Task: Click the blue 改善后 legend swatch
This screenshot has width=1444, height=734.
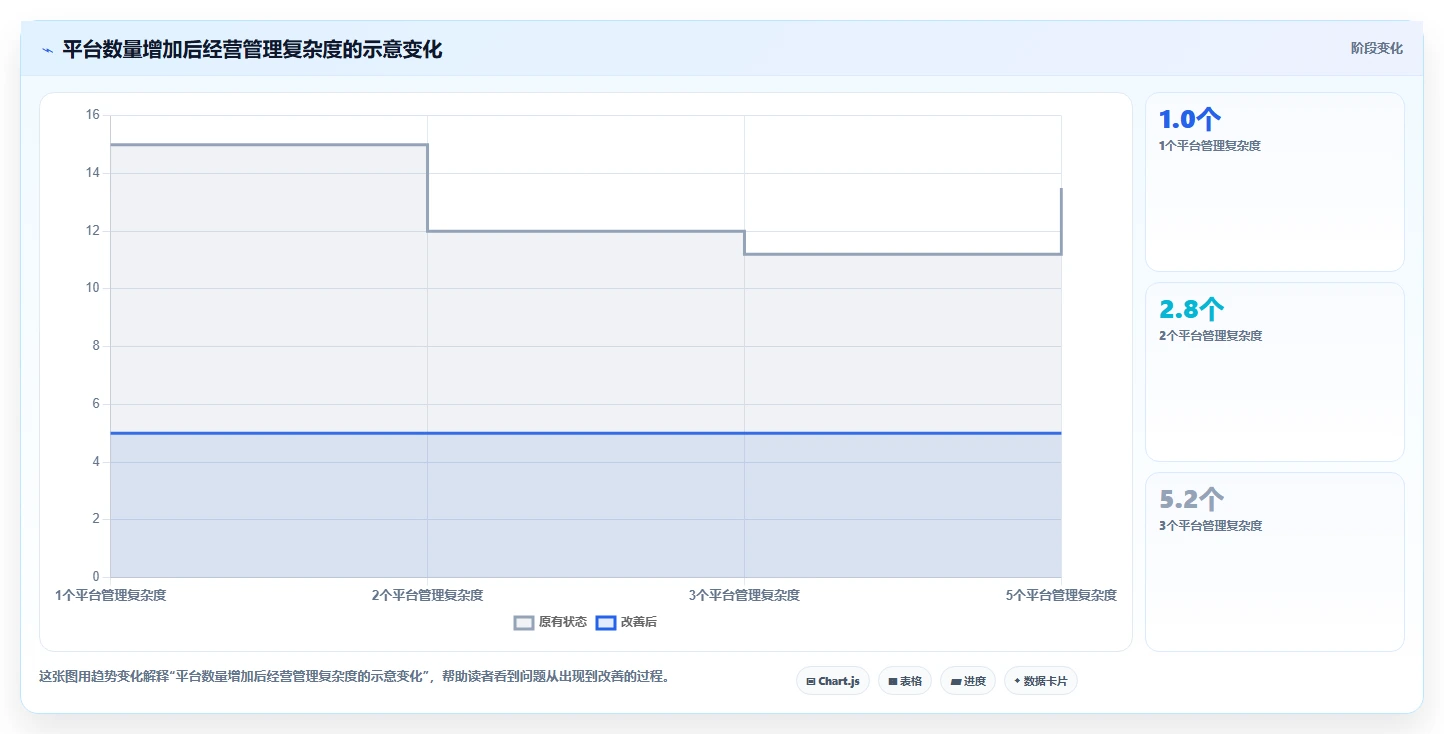Action: [x=605, y=622]
